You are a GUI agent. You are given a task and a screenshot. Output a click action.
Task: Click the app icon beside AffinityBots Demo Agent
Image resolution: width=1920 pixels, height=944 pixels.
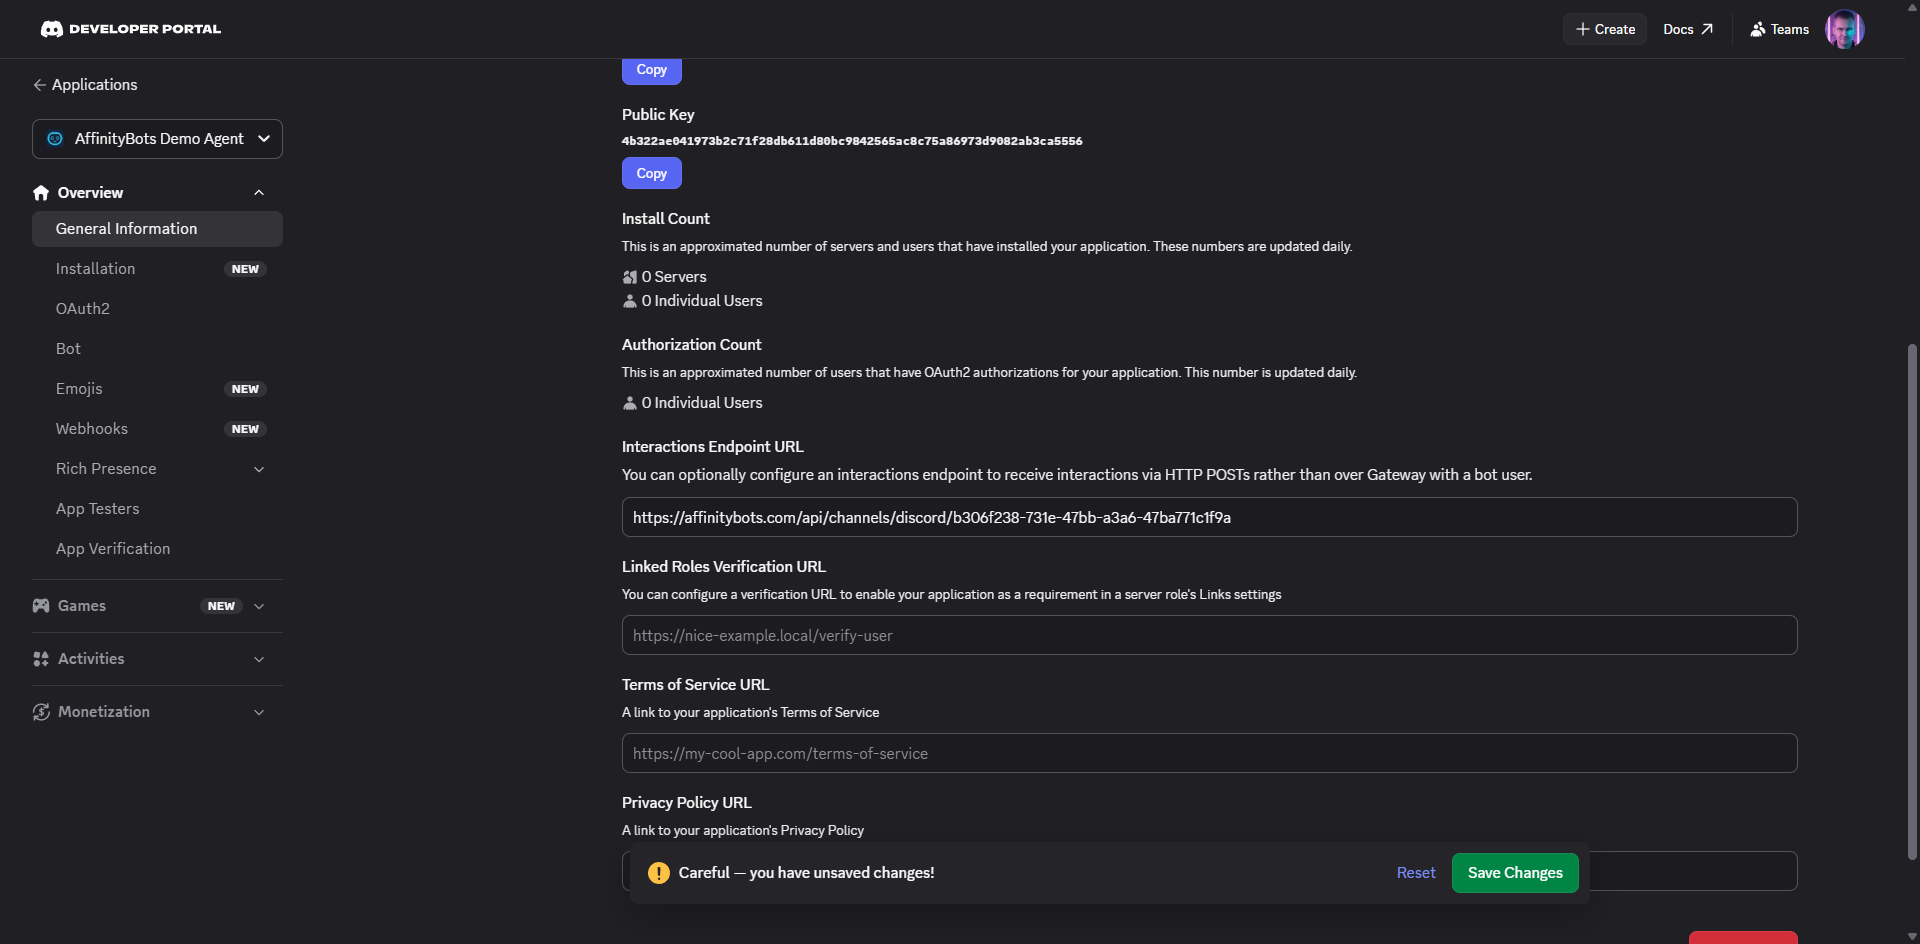pos(55,138)
